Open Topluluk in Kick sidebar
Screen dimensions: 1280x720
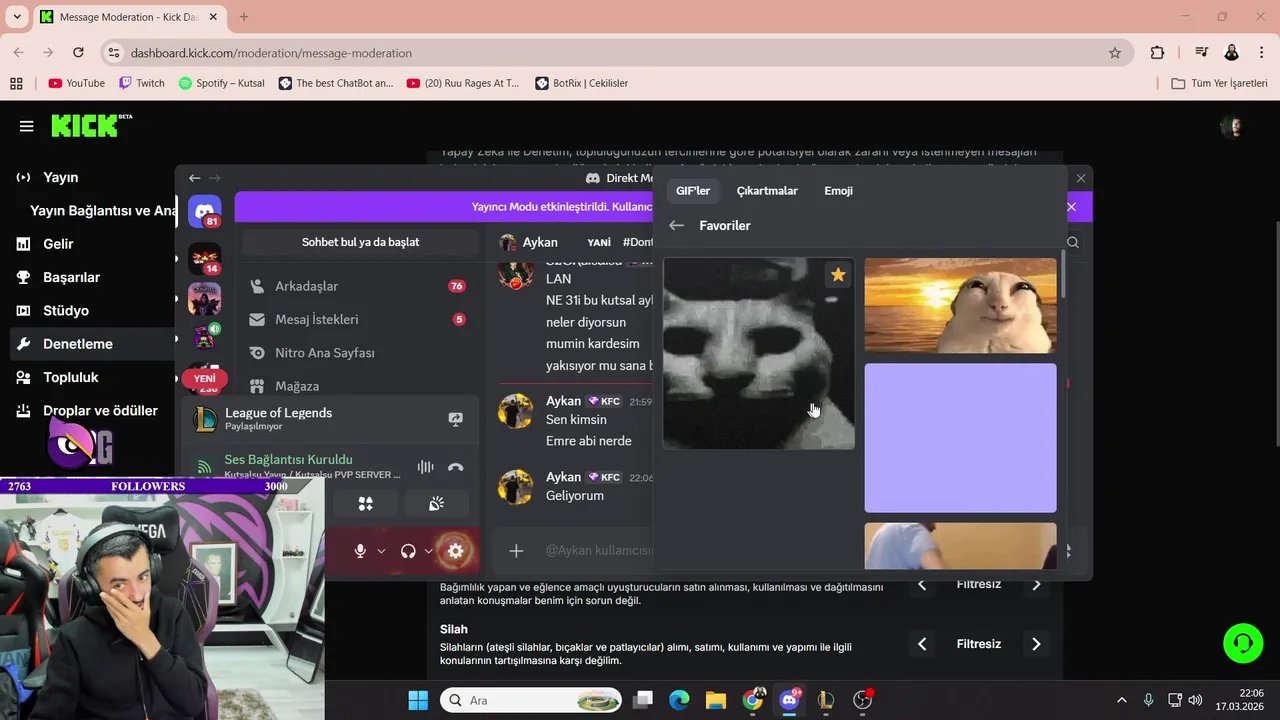70,378
